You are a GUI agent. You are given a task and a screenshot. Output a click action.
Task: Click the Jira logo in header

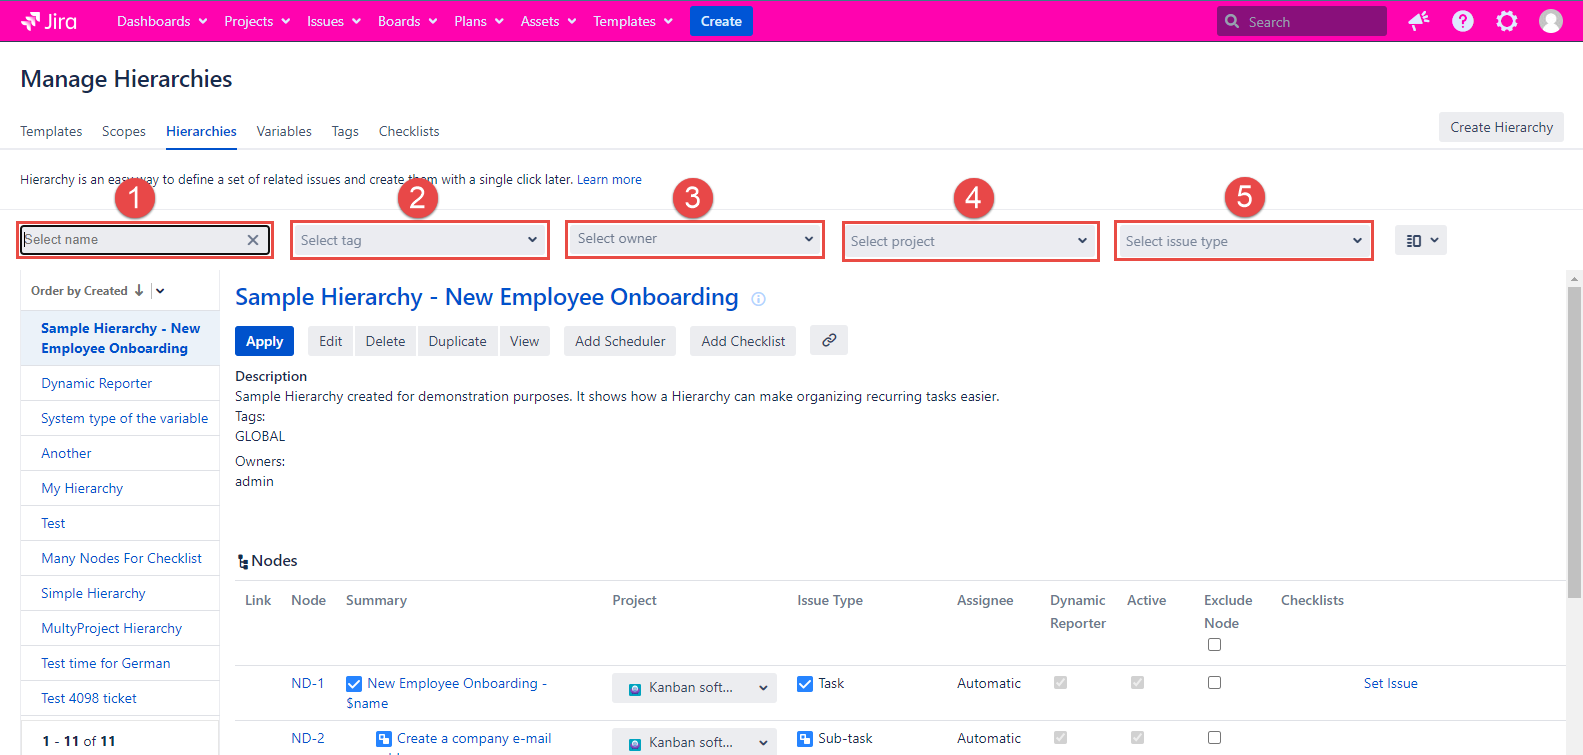point(49,21)
